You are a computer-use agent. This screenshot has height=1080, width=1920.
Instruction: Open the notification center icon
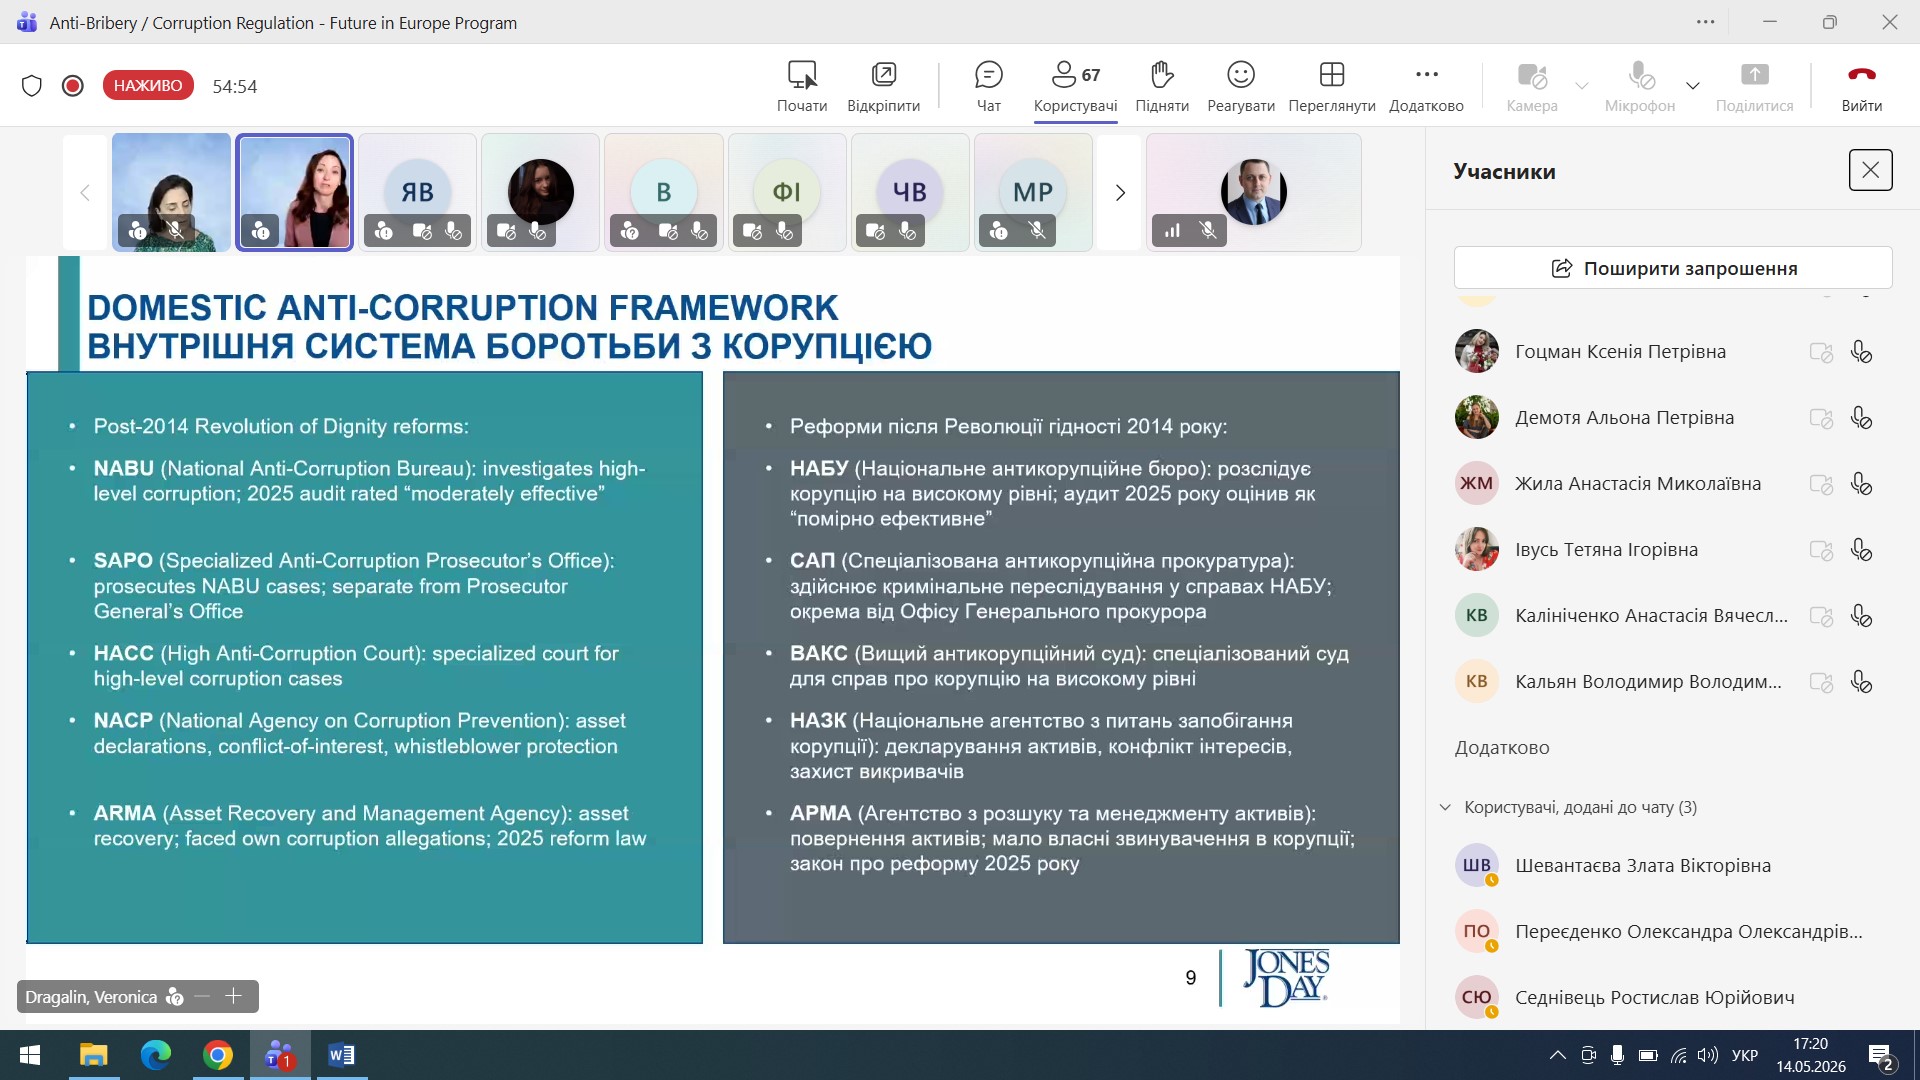1881,1056
